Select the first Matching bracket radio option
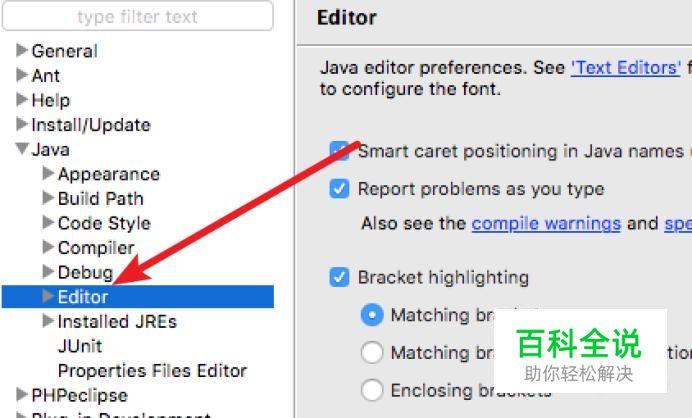 pyautogui.click(x=372, y=315)
